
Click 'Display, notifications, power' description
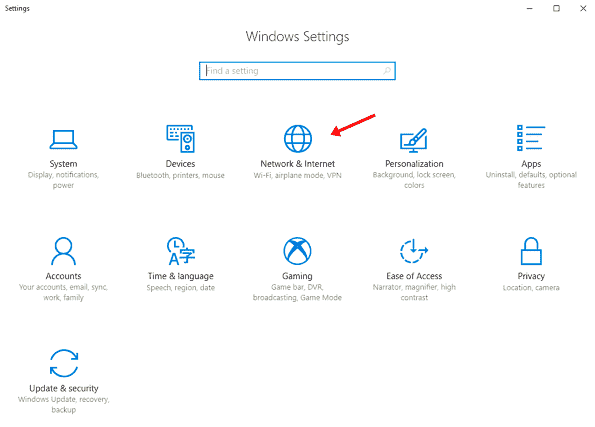pos(63,180)
